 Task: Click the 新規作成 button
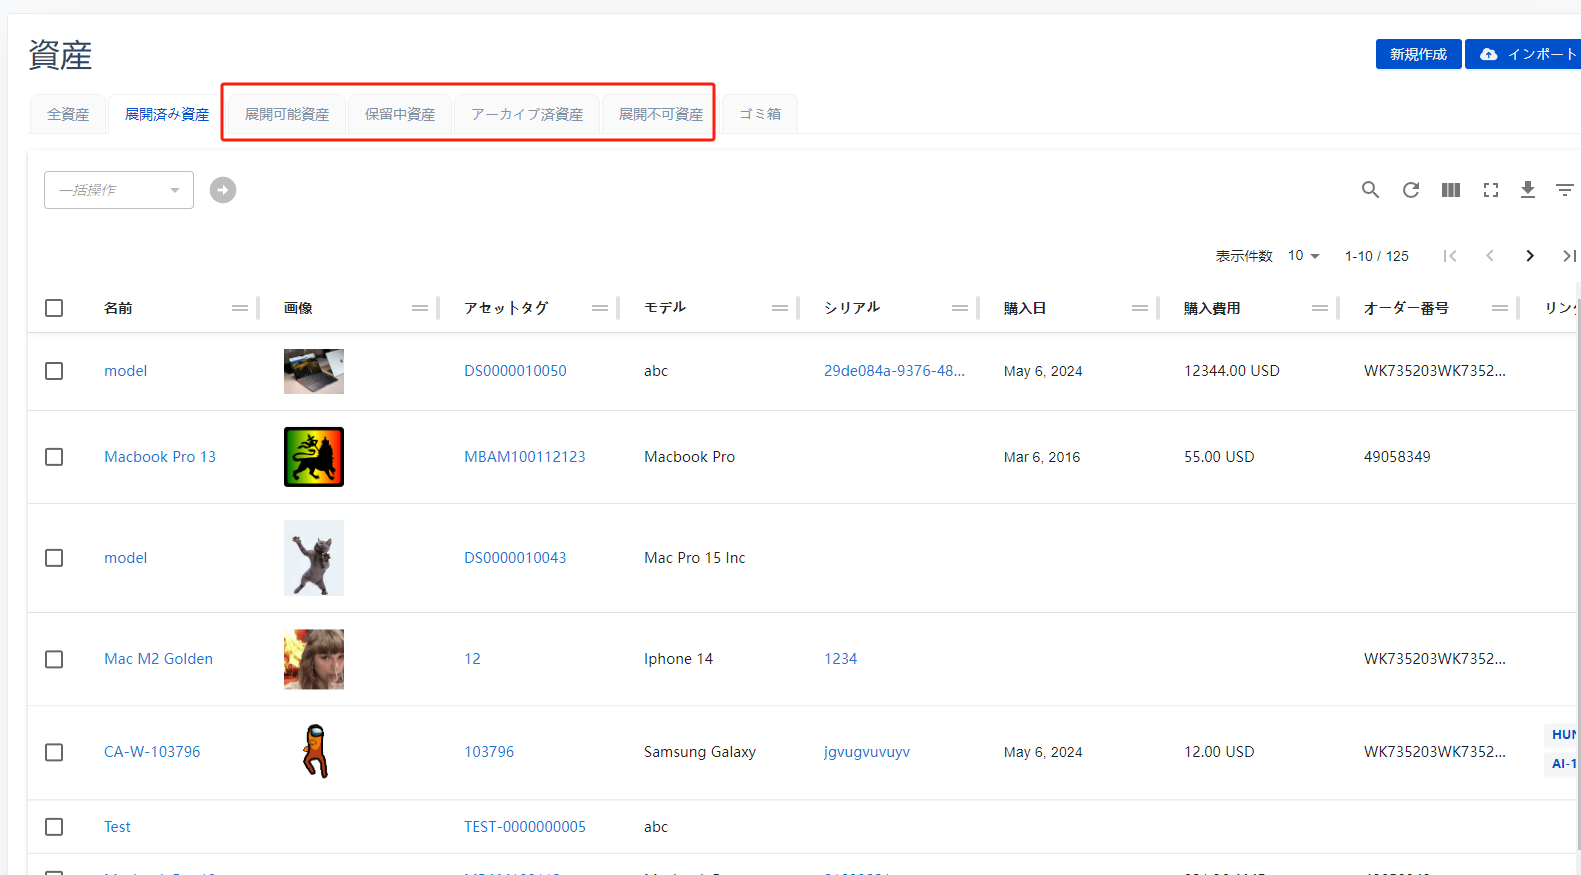1417,54
